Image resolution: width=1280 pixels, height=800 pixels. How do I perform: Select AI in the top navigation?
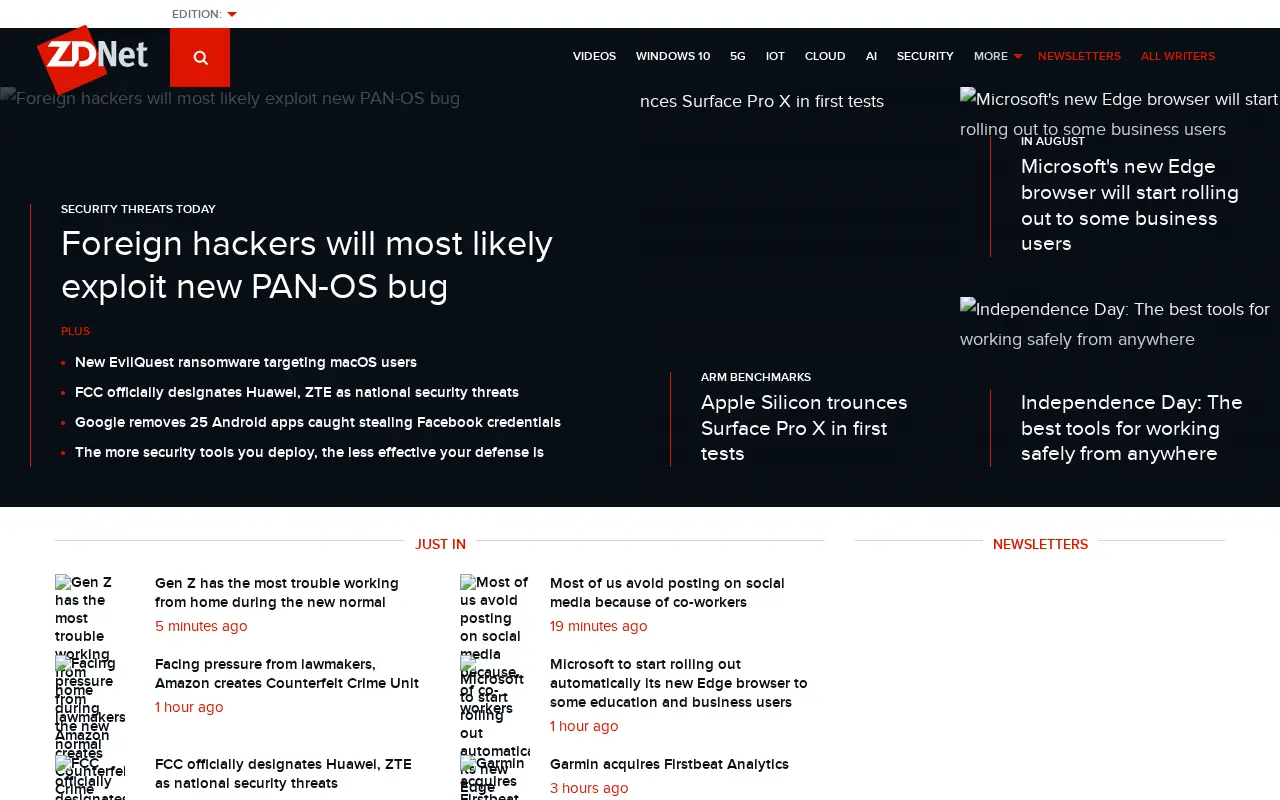[x=871, y=56]
